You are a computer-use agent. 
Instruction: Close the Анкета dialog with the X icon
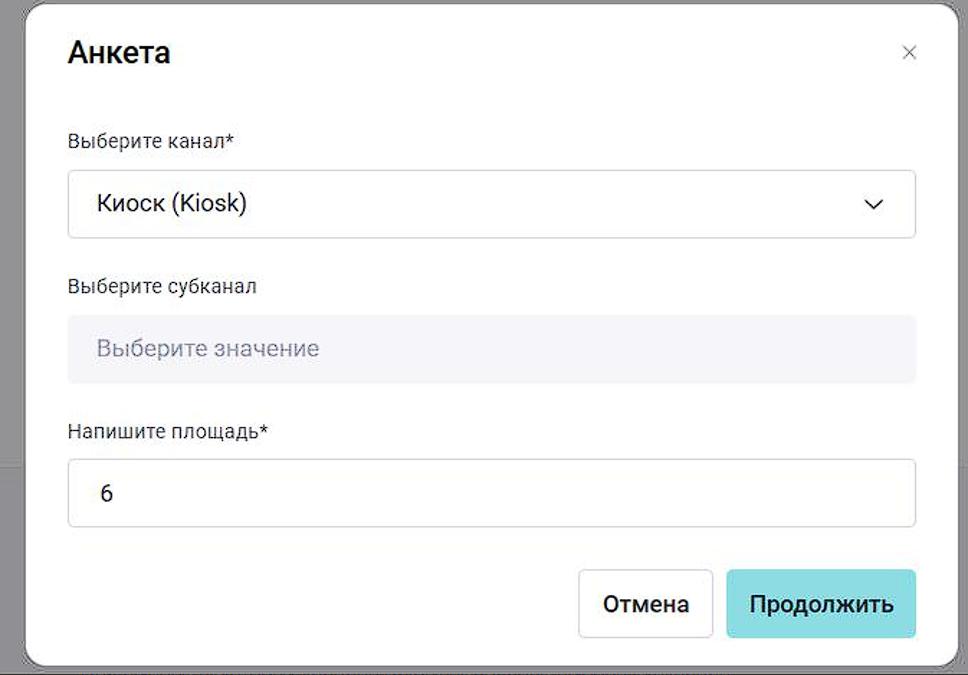pos(908,53)
